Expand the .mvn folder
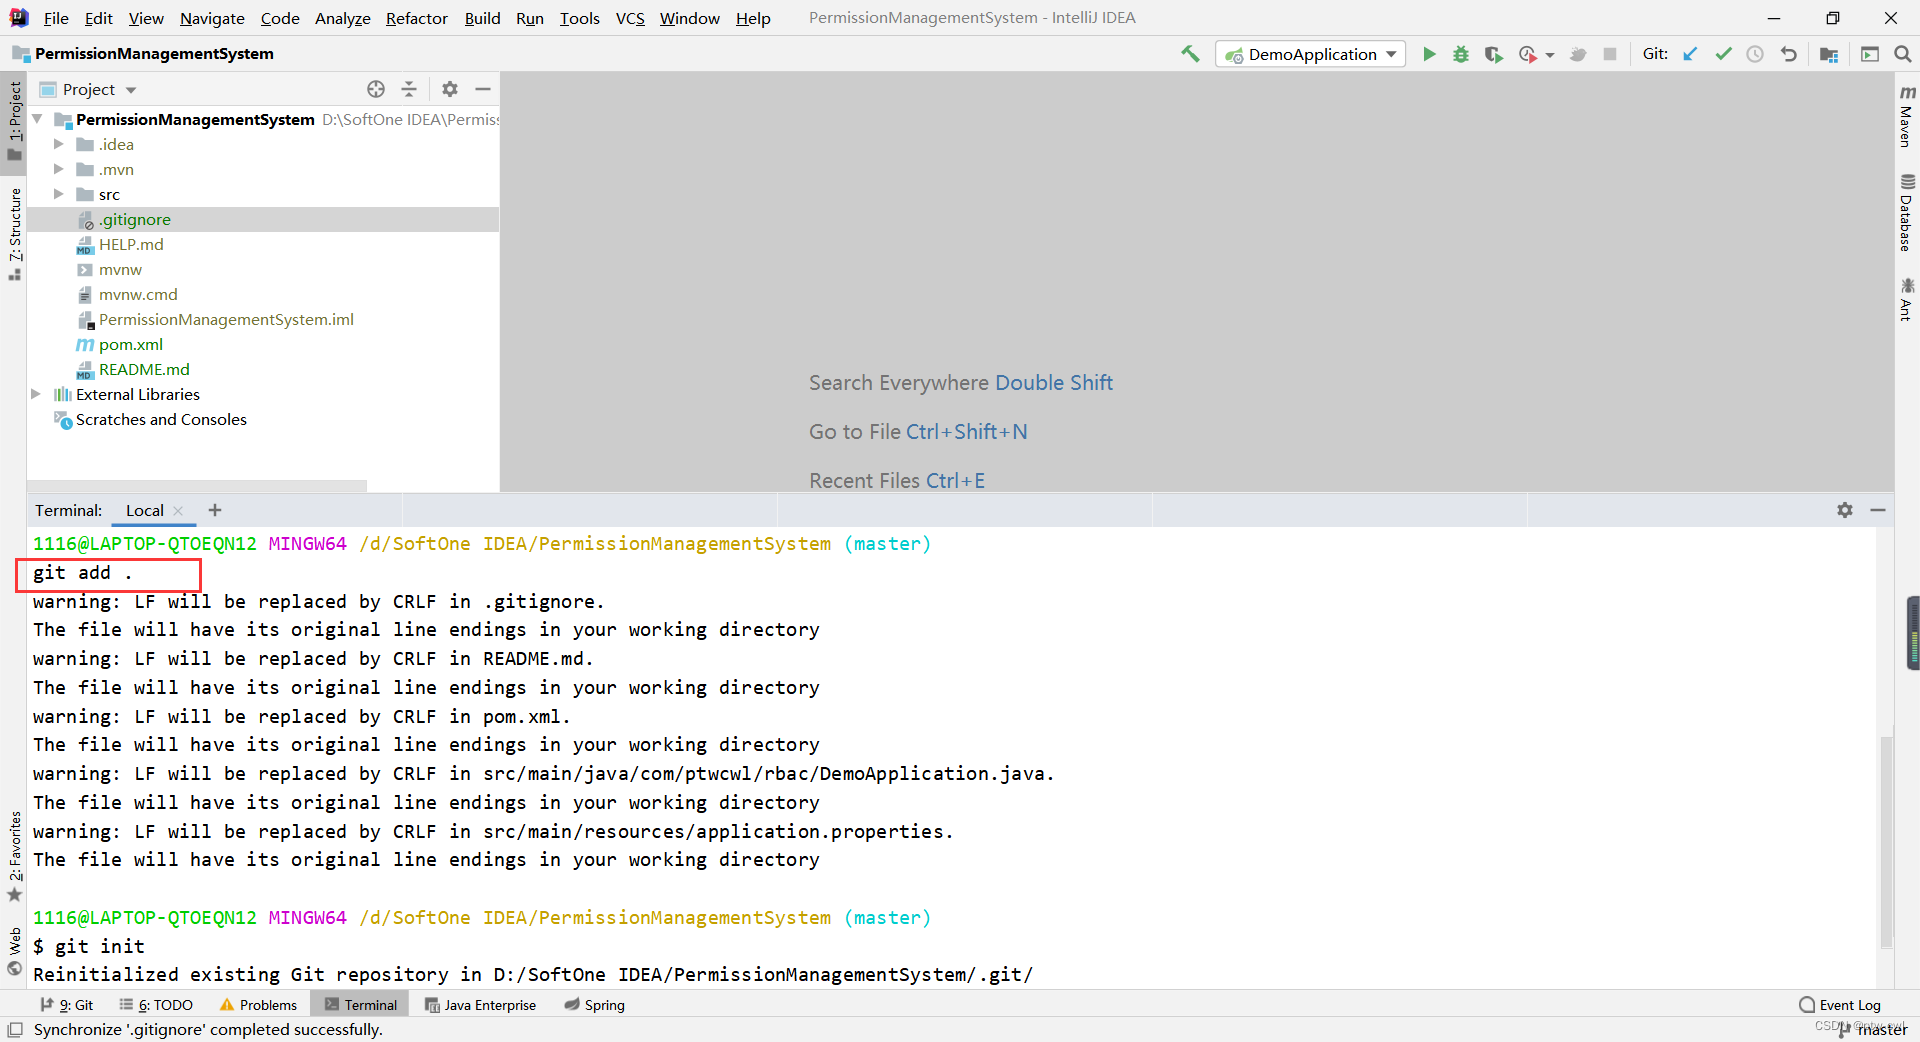Viewport: 1920px width, 1042px height. [x=59, y=169]
